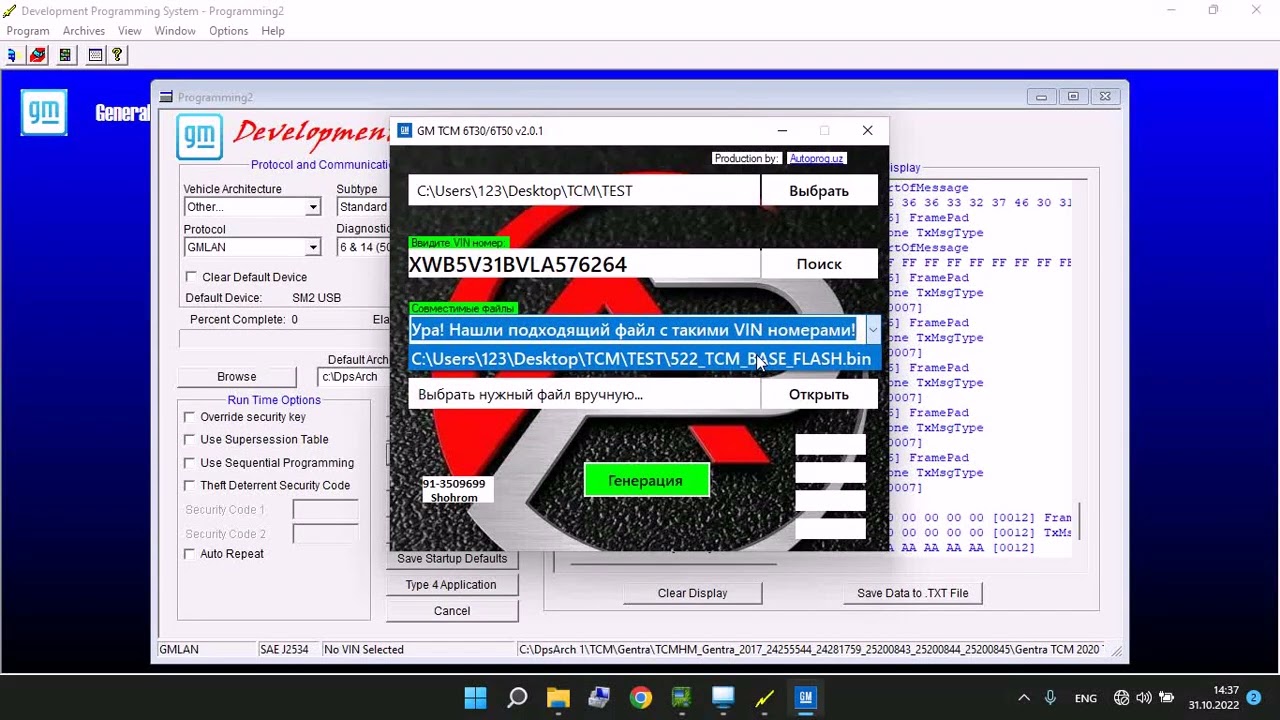Click the Default Archive path field
The height and width of the screenshot is (720, 1280).
pos(354,377)
